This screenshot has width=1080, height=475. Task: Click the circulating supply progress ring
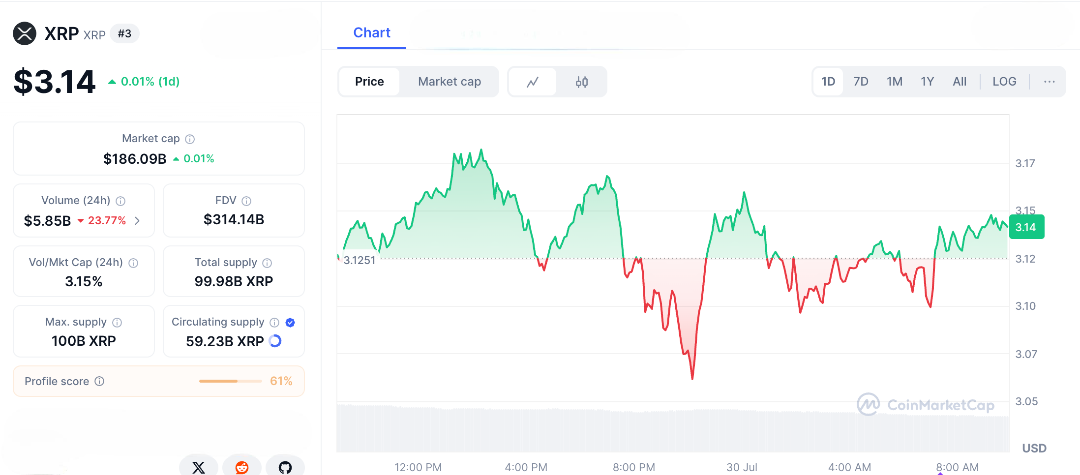275,341
